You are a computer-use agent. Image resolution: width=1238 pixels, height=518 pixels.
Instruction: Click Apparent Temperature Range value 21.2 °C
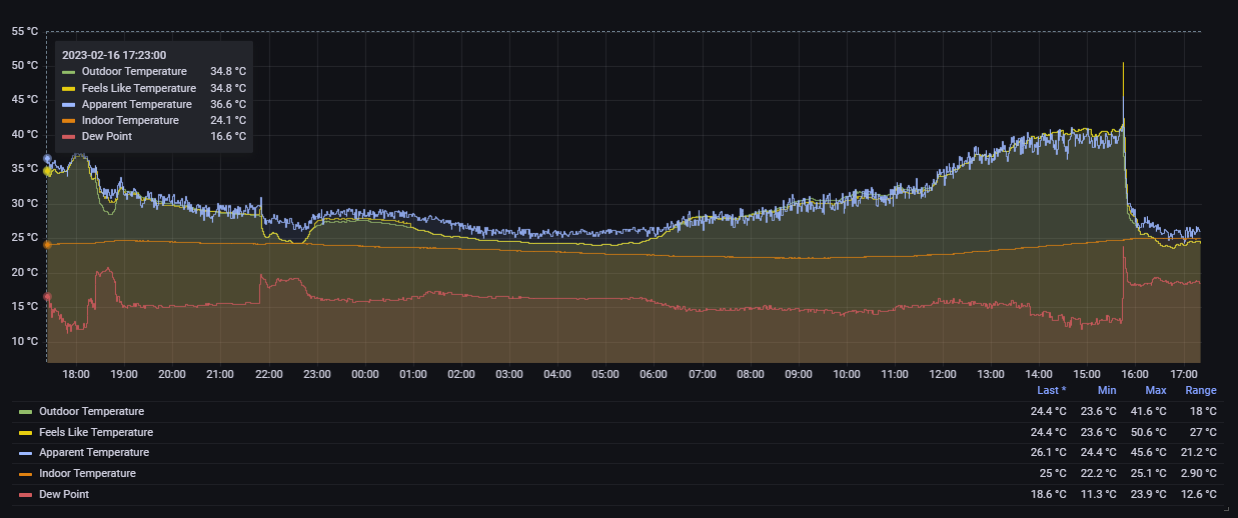point(1199,452)
